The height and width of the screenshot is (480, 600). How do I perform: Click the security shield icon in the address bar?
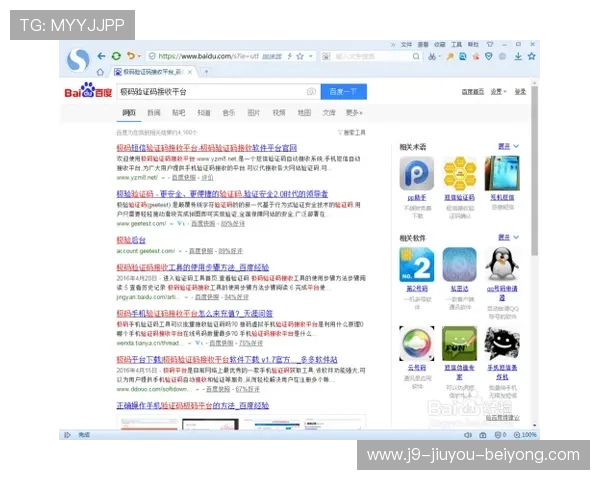(152, 56)
